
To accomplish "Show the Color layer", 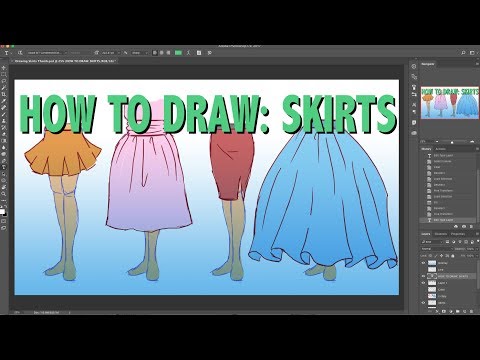I will click(423, 290).
